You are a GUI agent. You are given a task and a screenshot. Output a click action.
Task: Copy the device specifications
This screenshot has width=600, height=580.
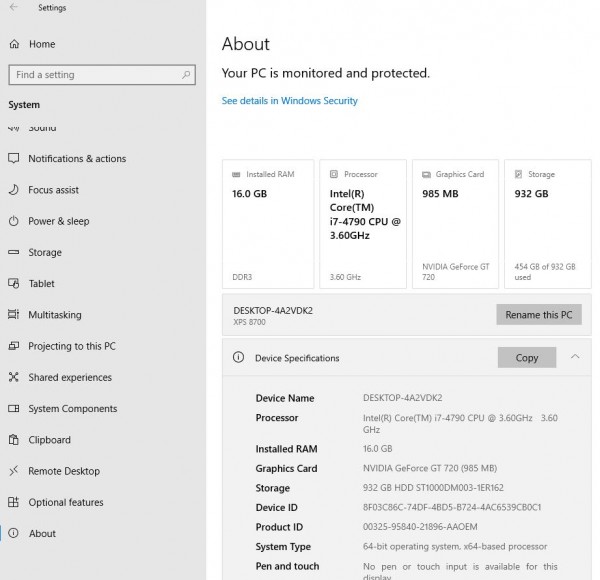coord(527,357)
